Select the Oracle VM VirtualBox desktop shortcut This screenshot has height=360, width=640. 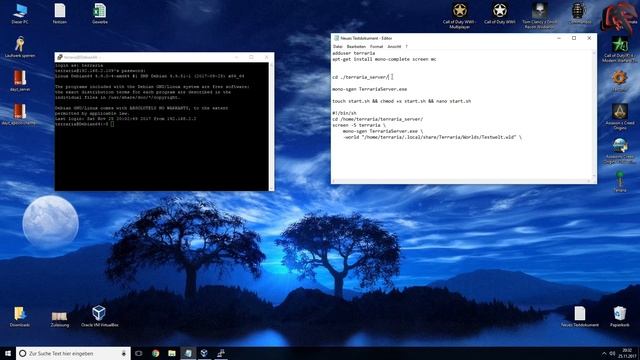(99, 316)
